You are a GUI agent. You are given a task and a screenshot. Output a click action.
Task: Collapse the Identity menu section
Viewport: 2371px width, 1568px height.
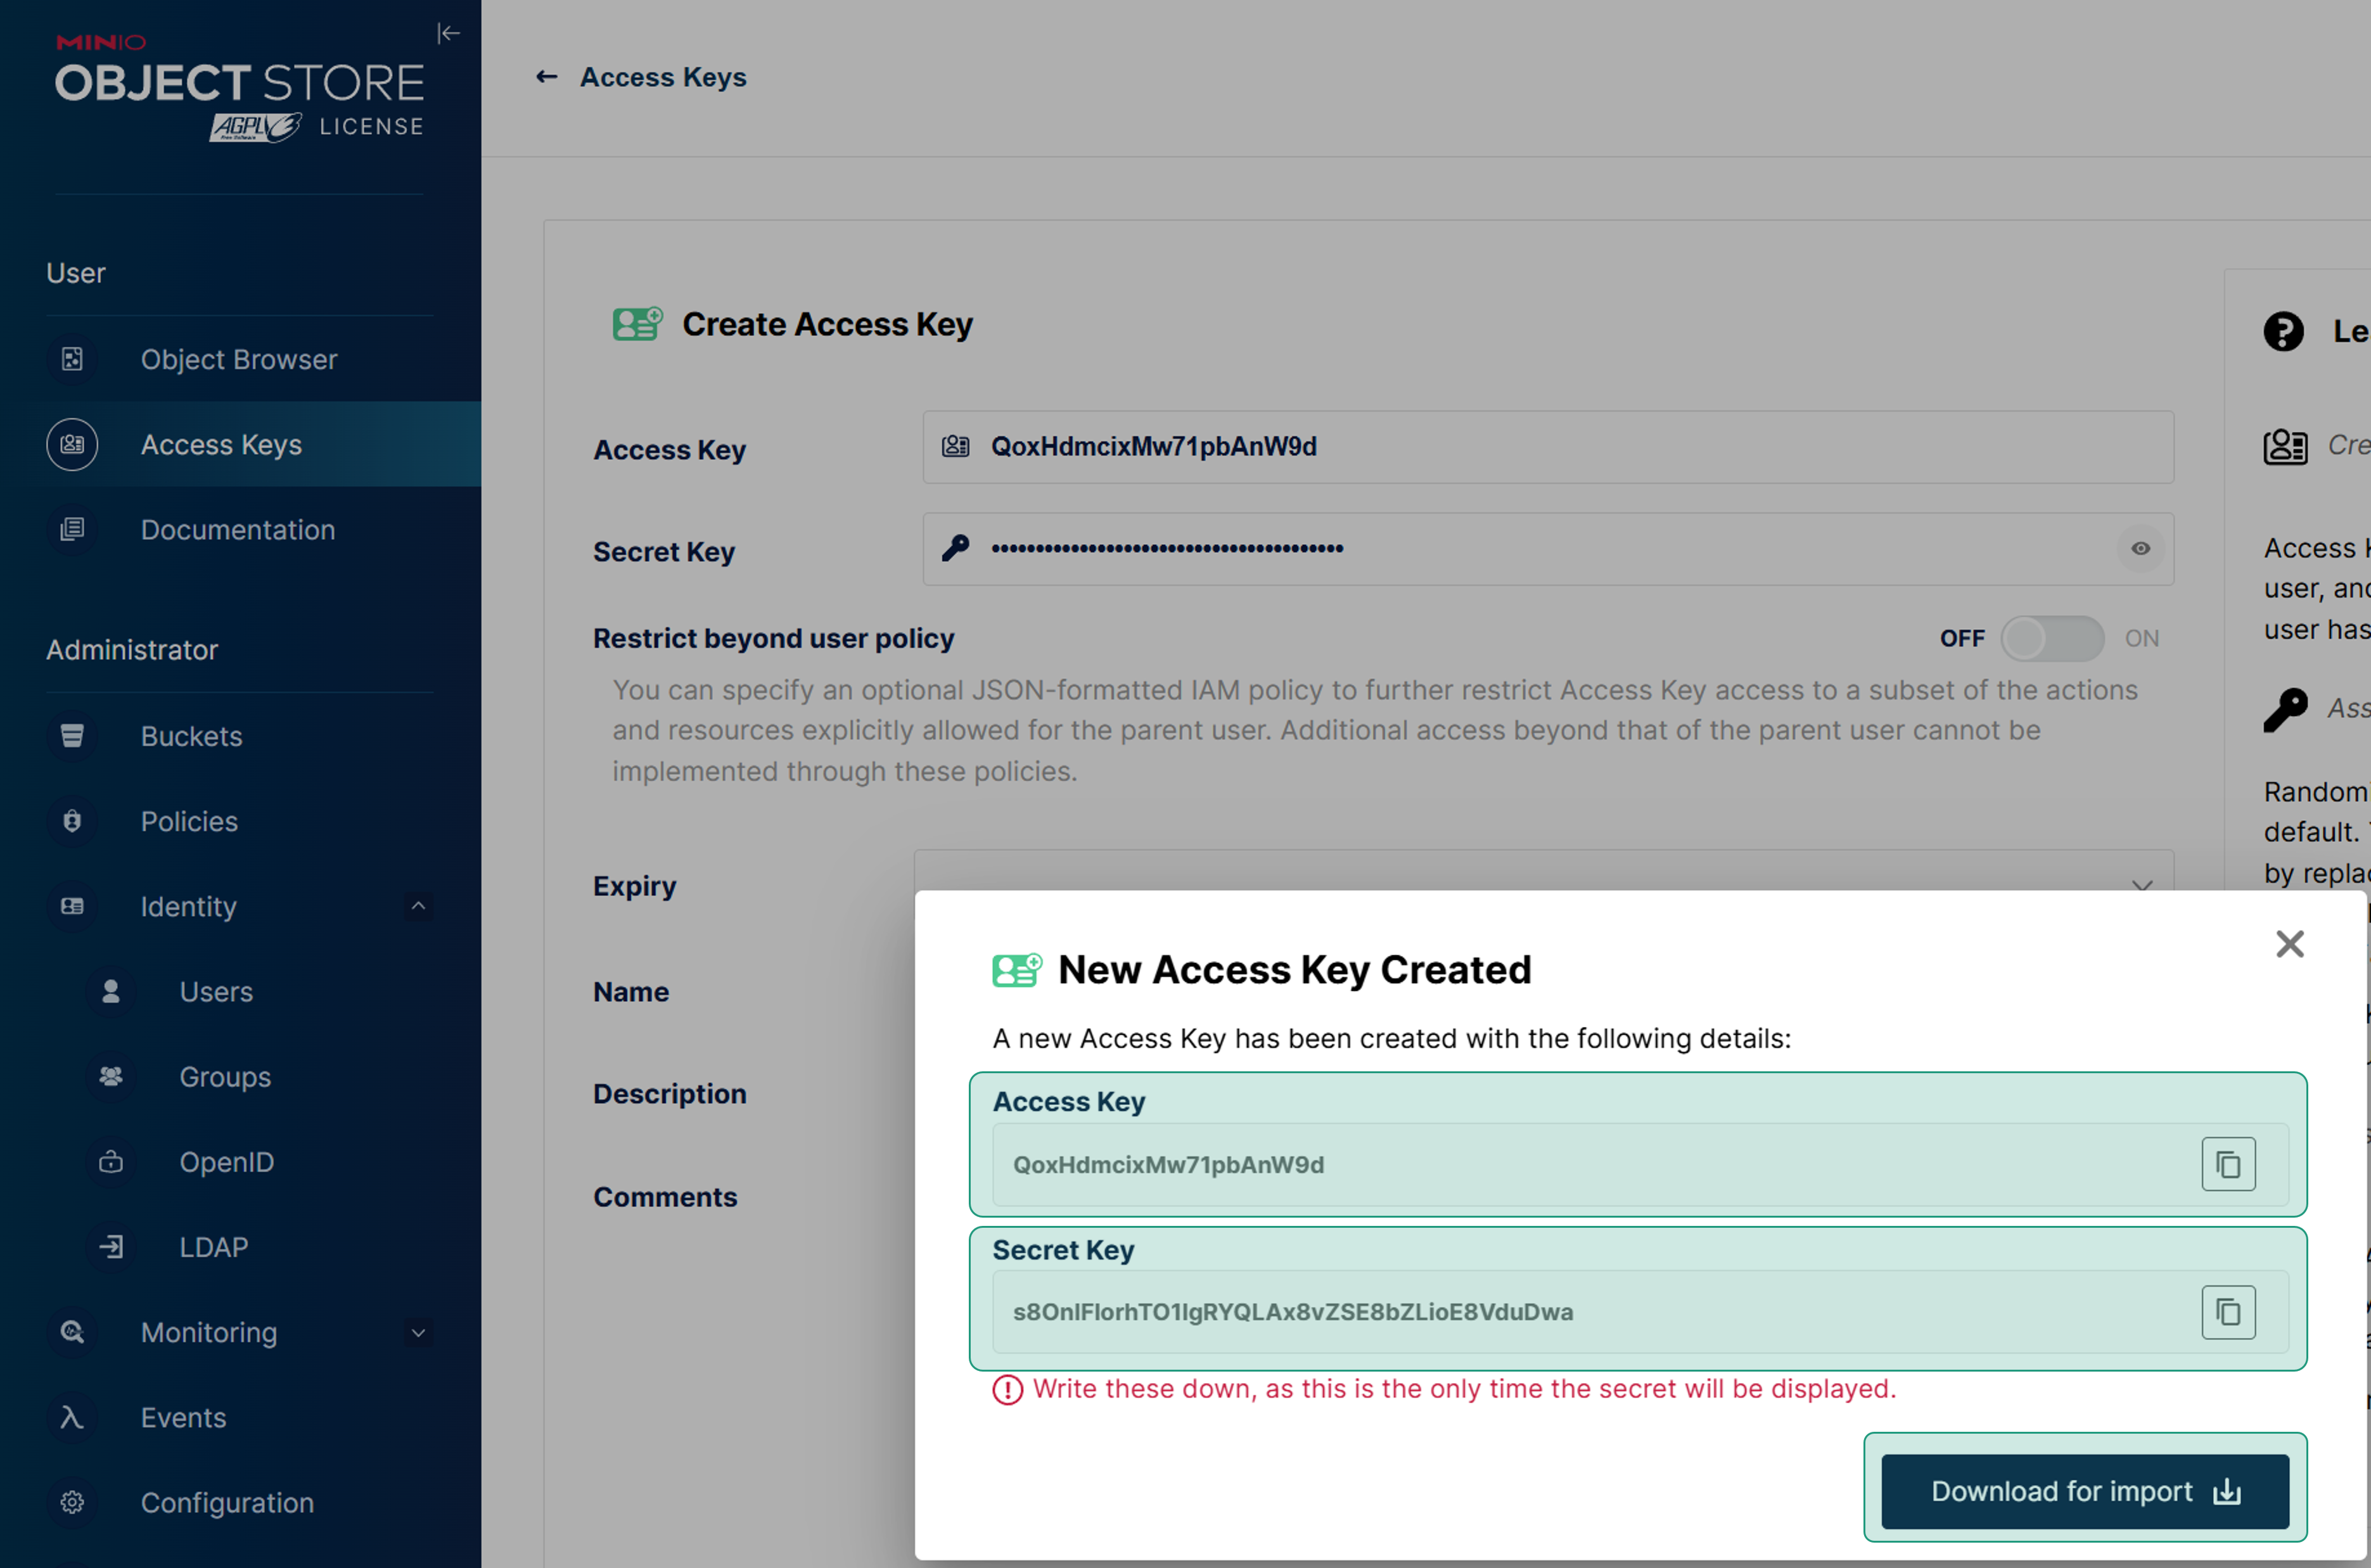tap(418, 906)
